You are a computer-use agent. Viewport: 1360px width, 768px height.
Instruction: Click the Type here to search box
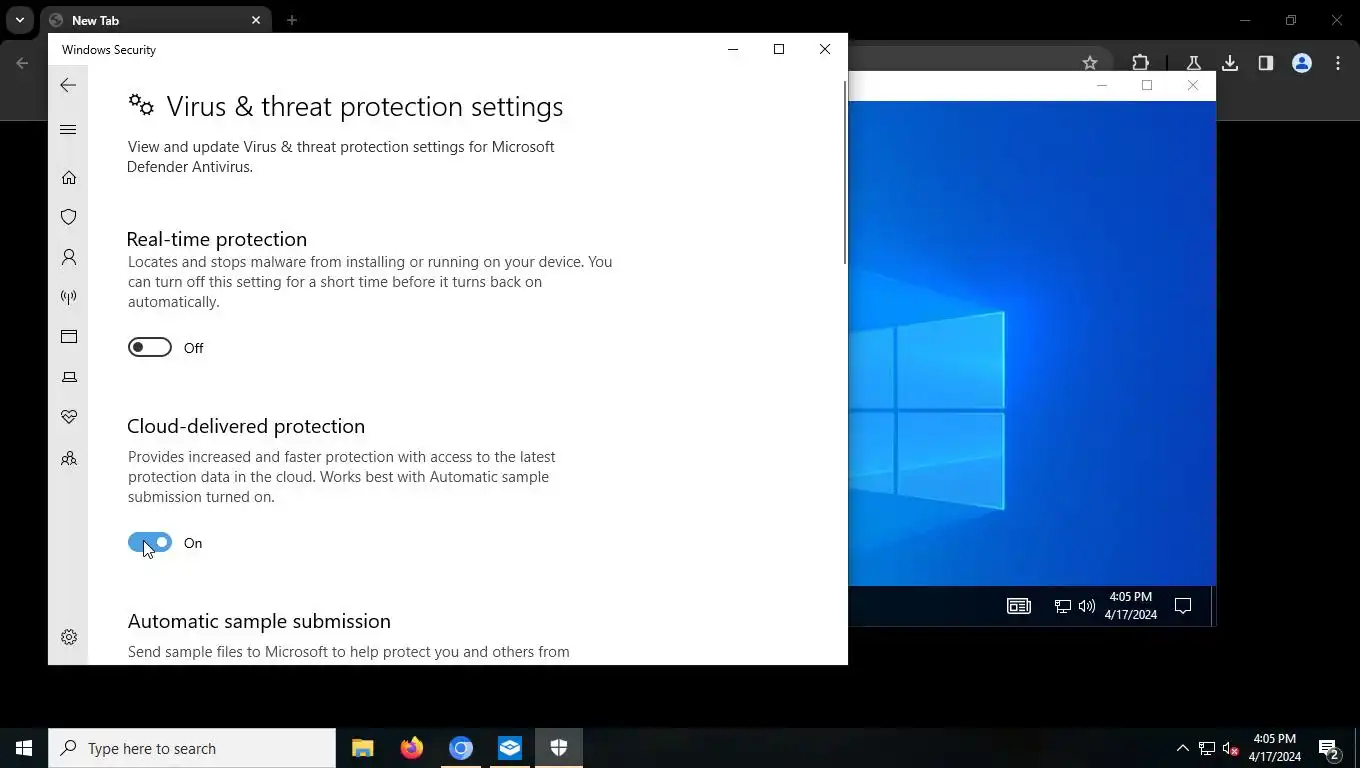coord(192,748)
